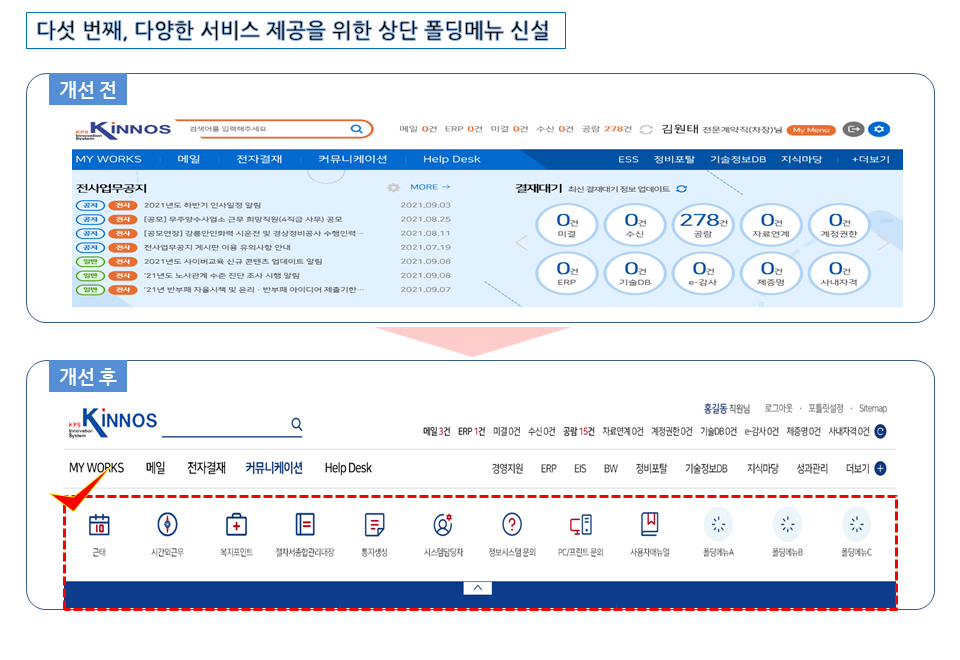Open the 복지포인트 icon
The width and height of the screenshot is (960, 660).
[236, 525]
